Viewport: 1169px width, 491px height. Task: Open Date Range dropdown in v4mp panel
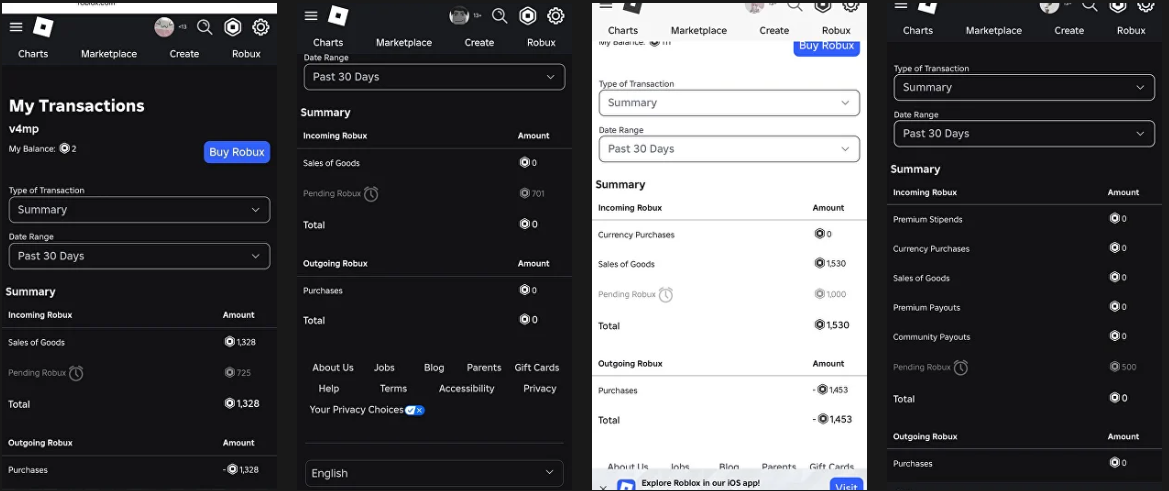[139, 256]
